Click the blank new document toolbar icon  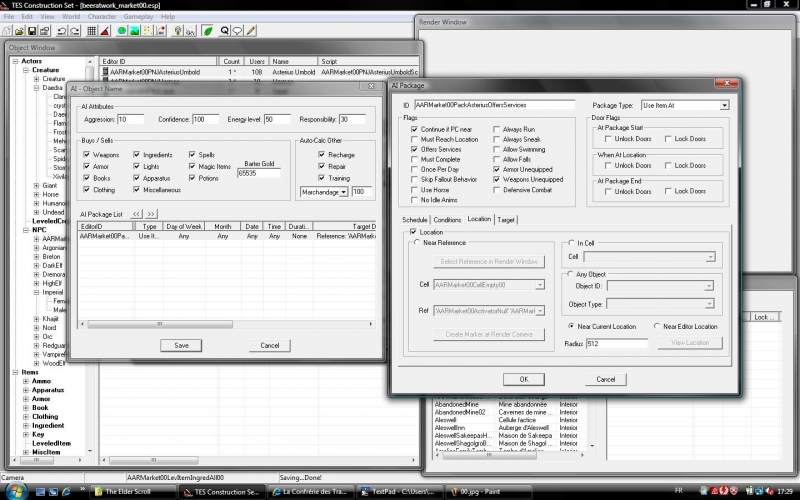point(7,31)
